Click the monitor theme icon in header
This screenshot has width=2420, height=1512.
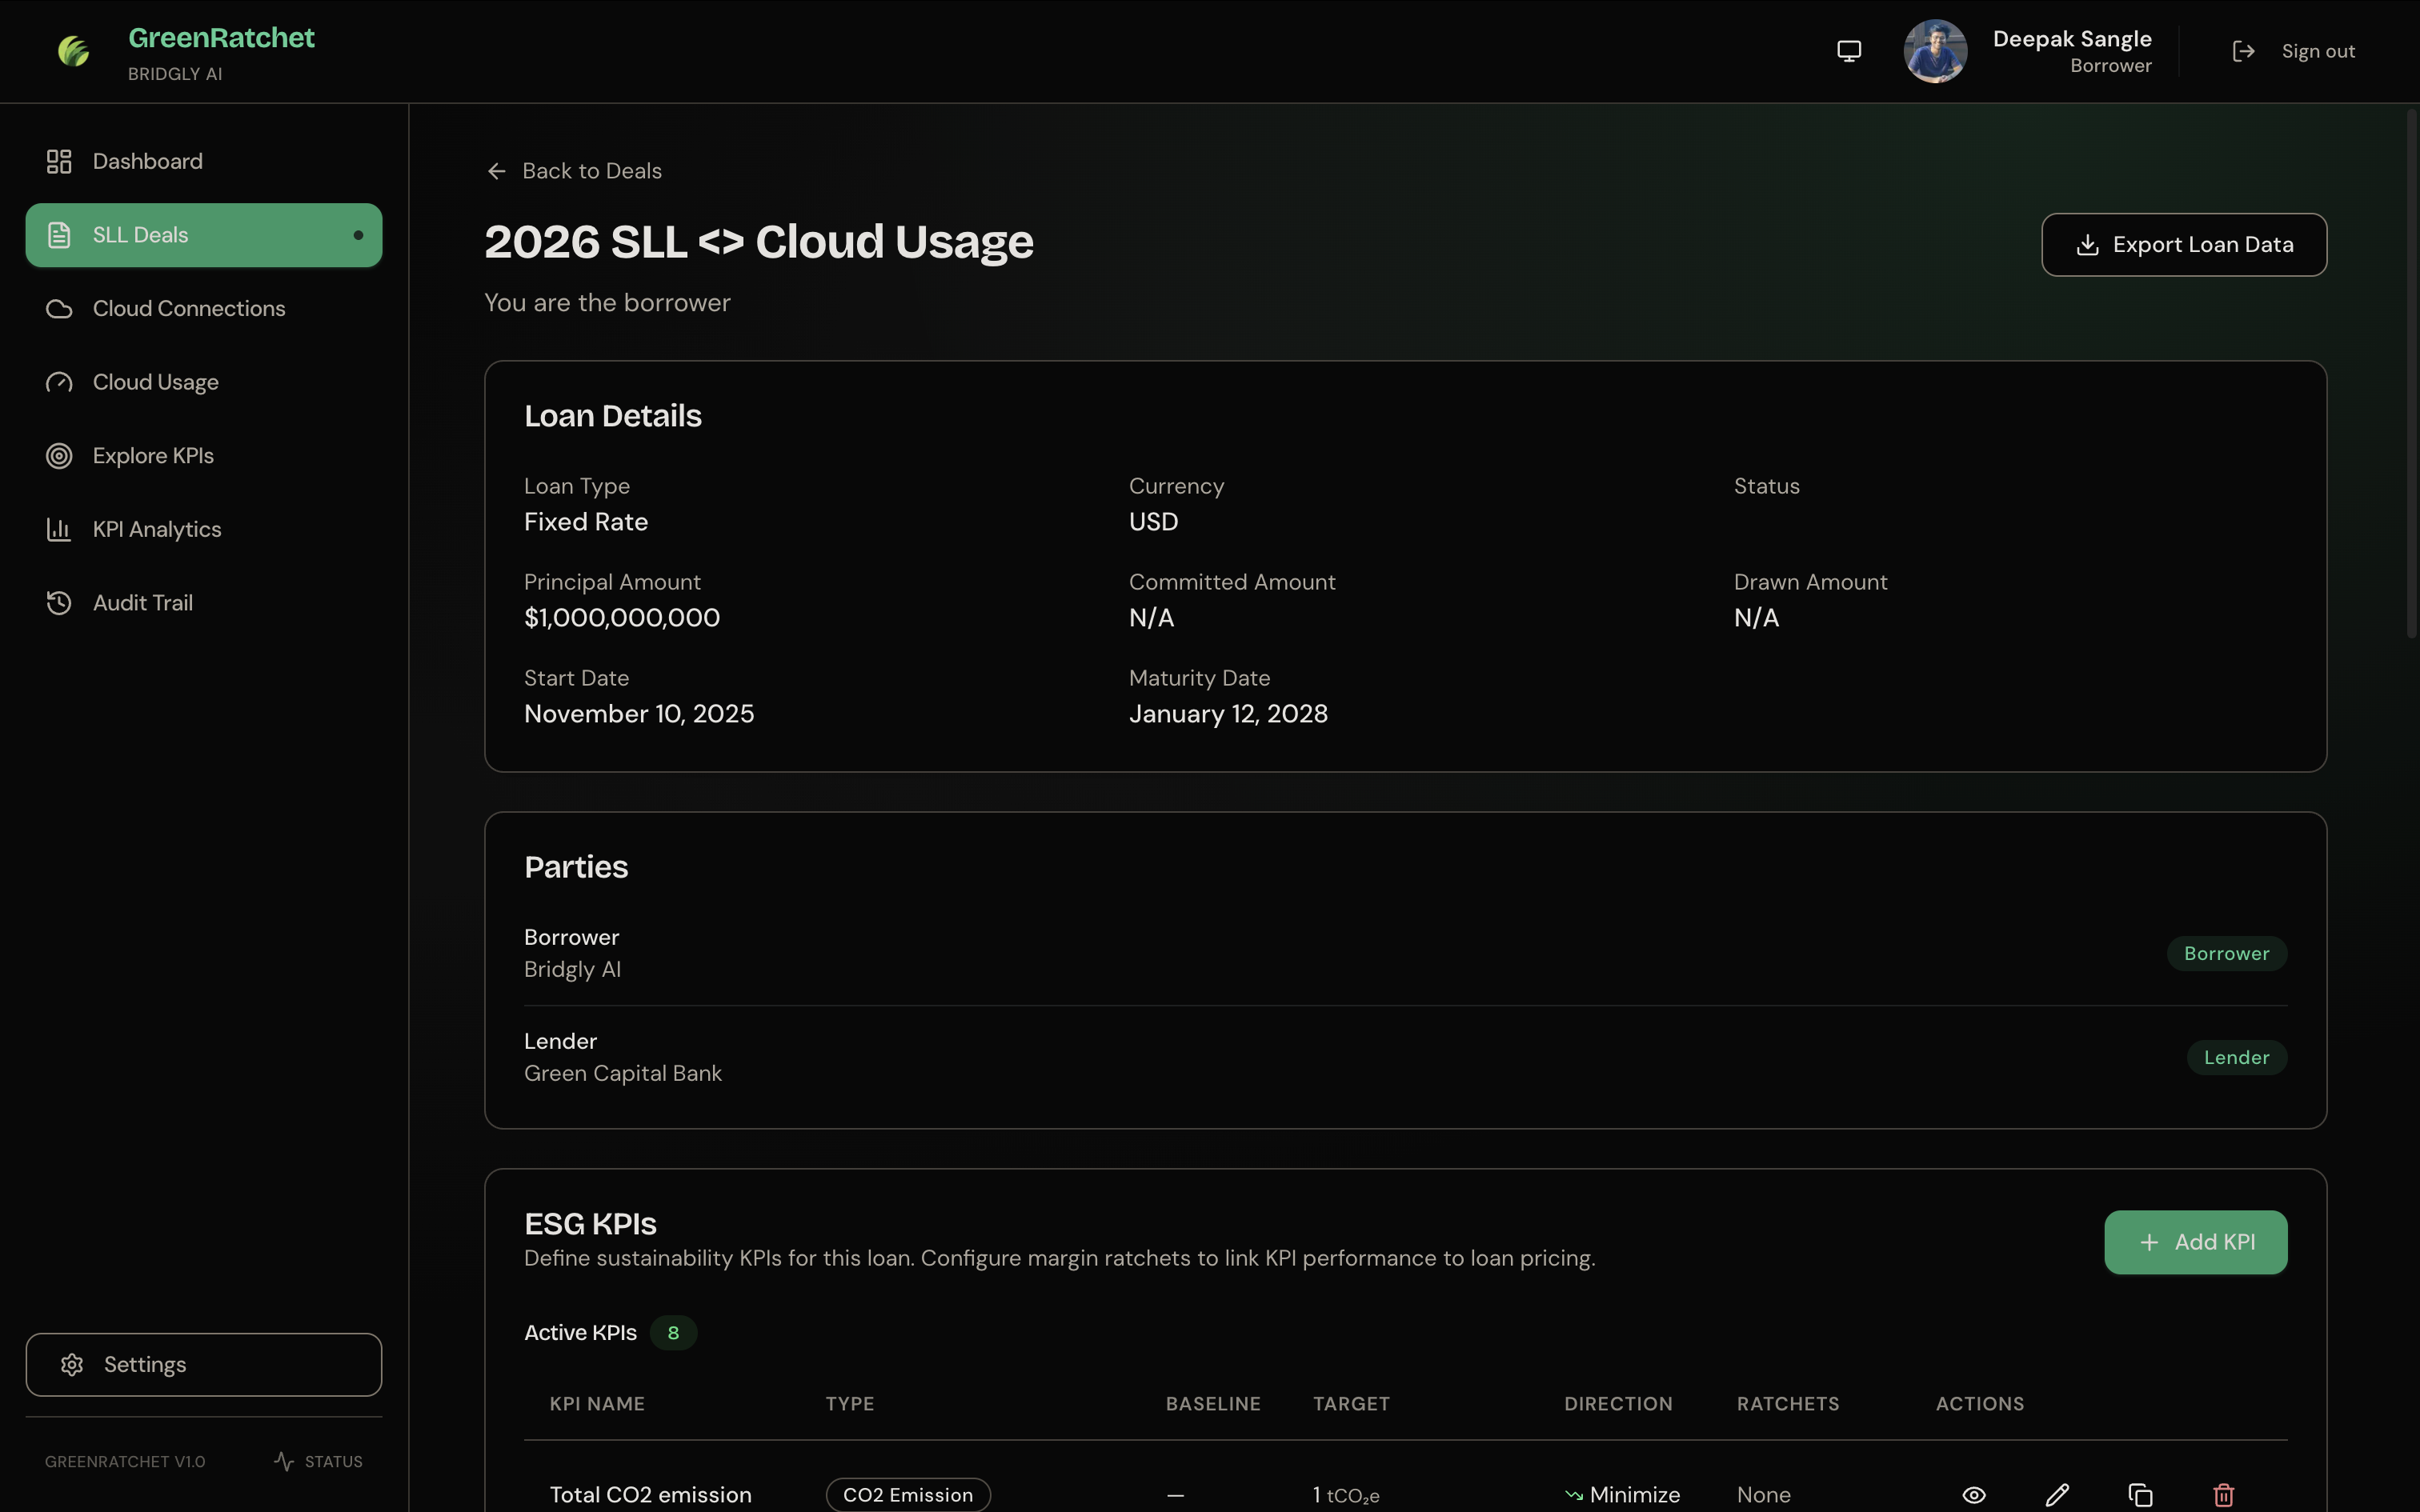pos(1849,51)
